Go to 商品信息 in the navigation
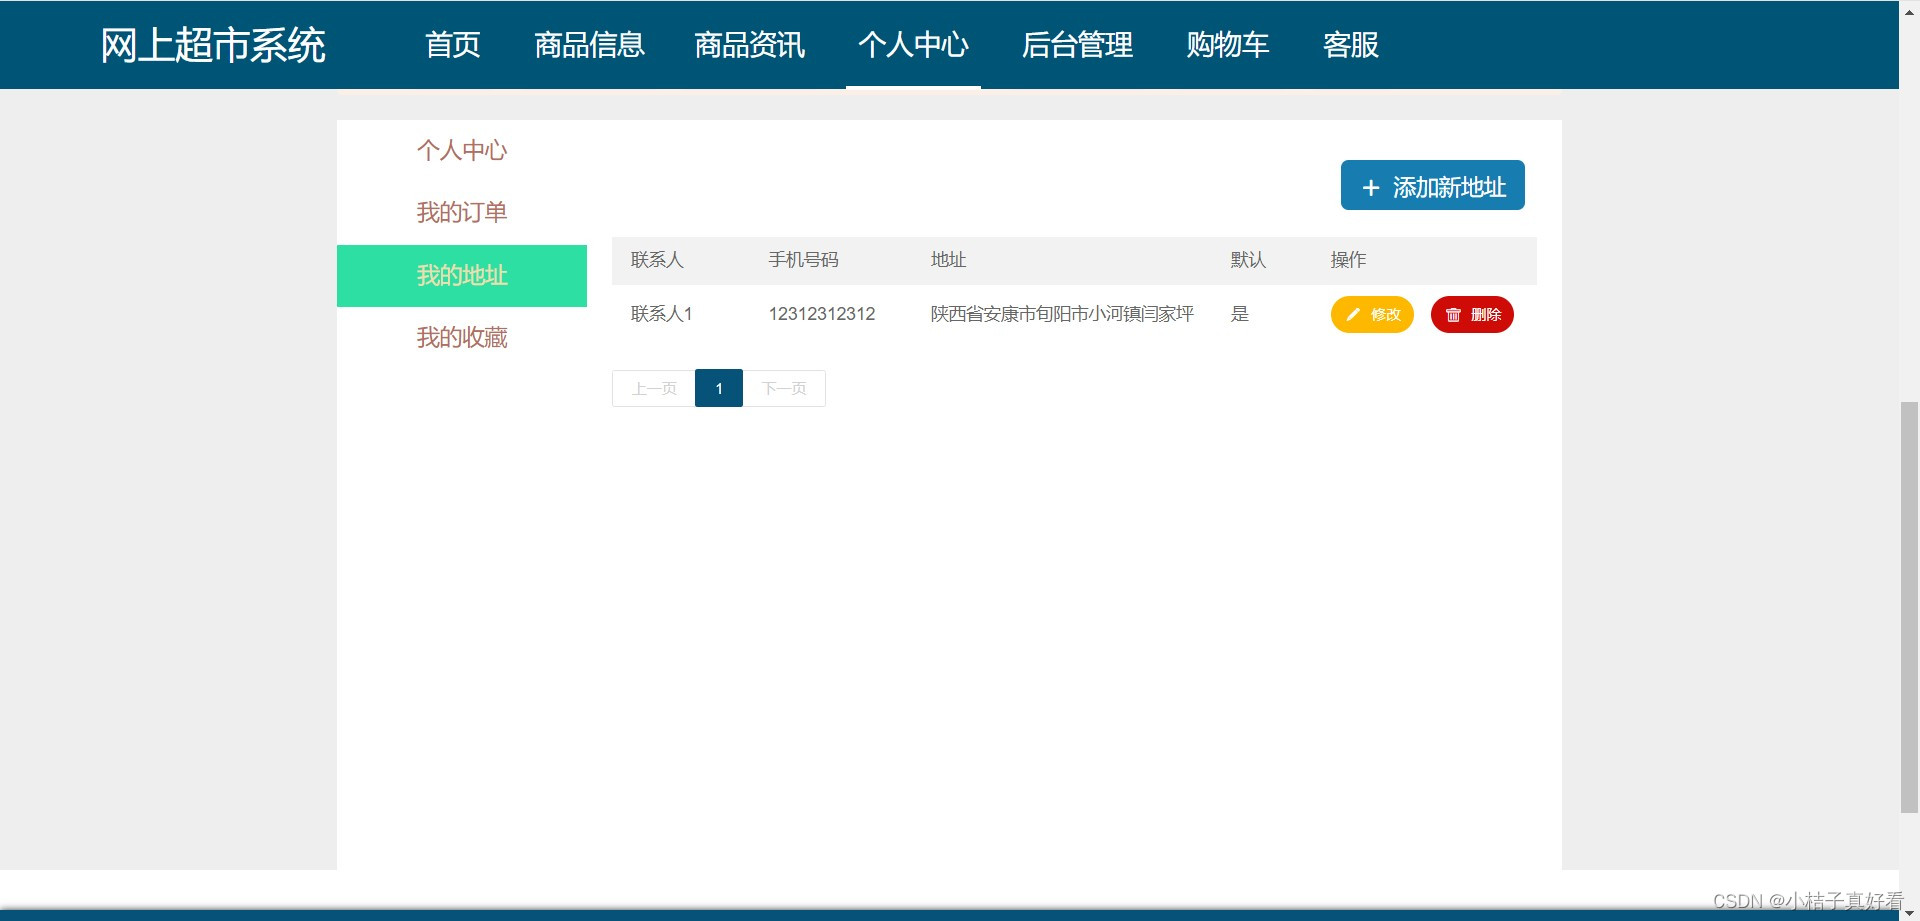This screenshot has height=921, width=1920. point(589,45)
